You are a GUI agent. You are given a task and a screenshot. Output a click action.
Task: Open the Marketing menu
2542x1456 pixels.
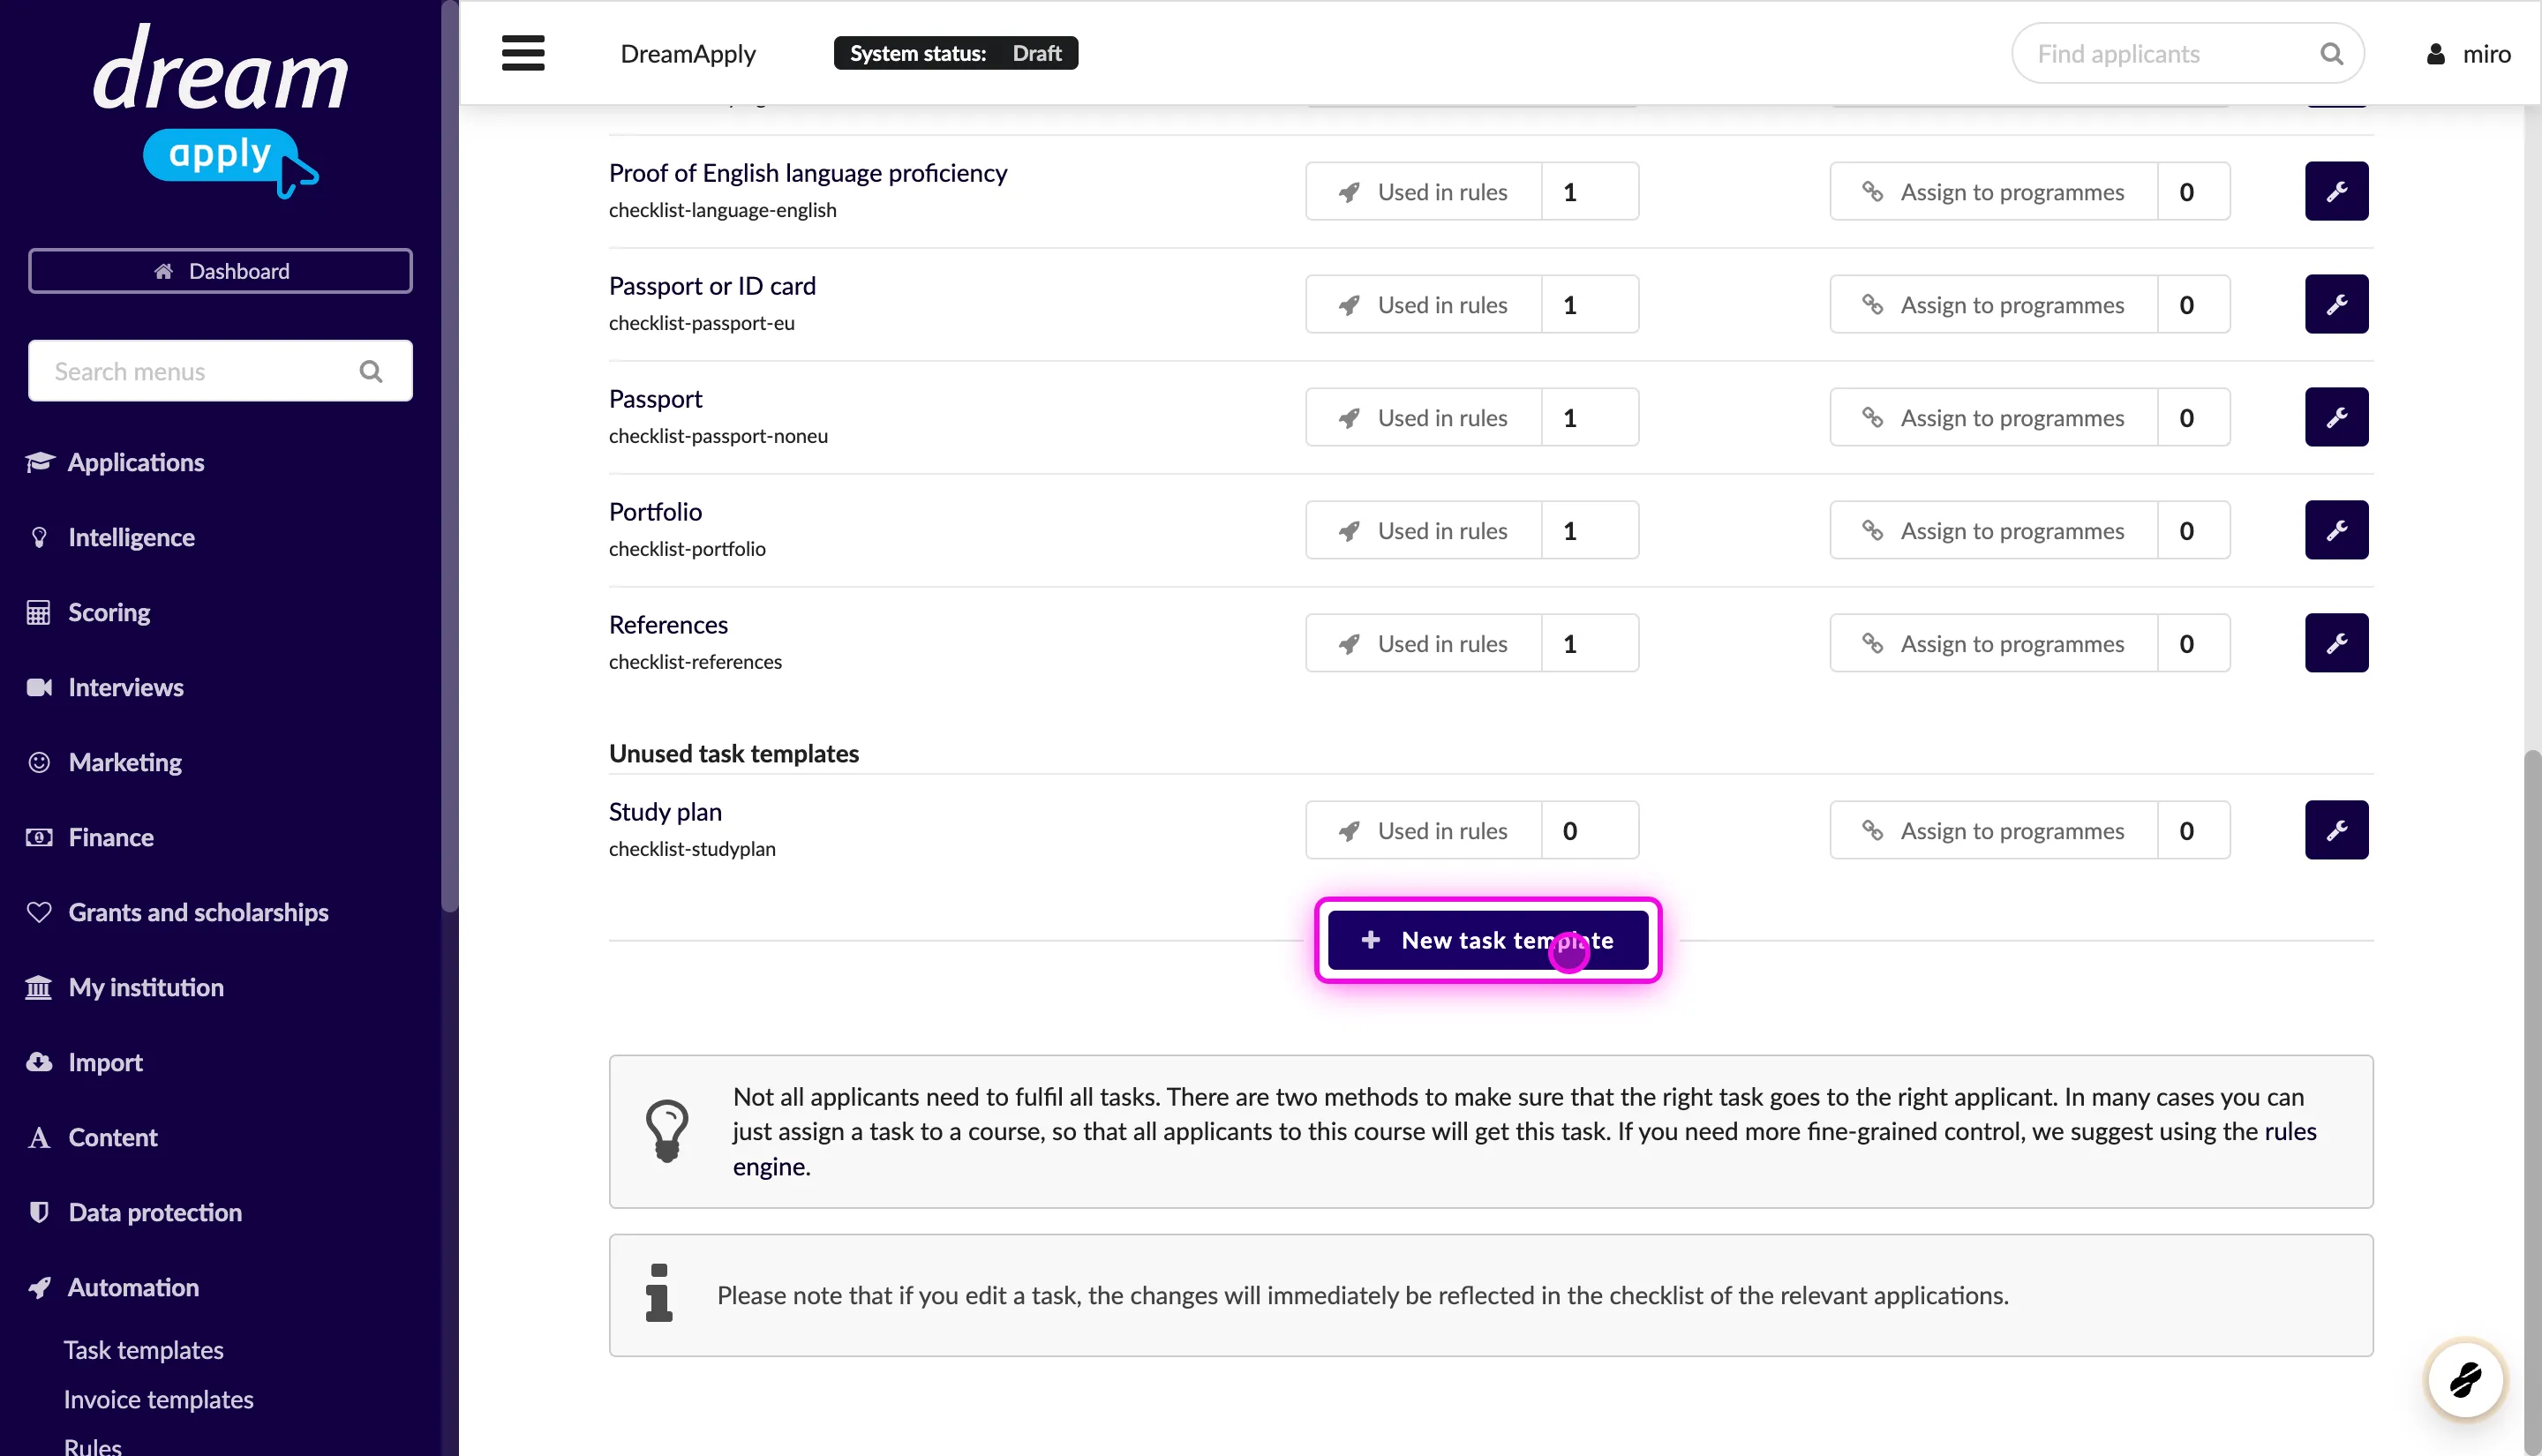(x=125, y=762)
